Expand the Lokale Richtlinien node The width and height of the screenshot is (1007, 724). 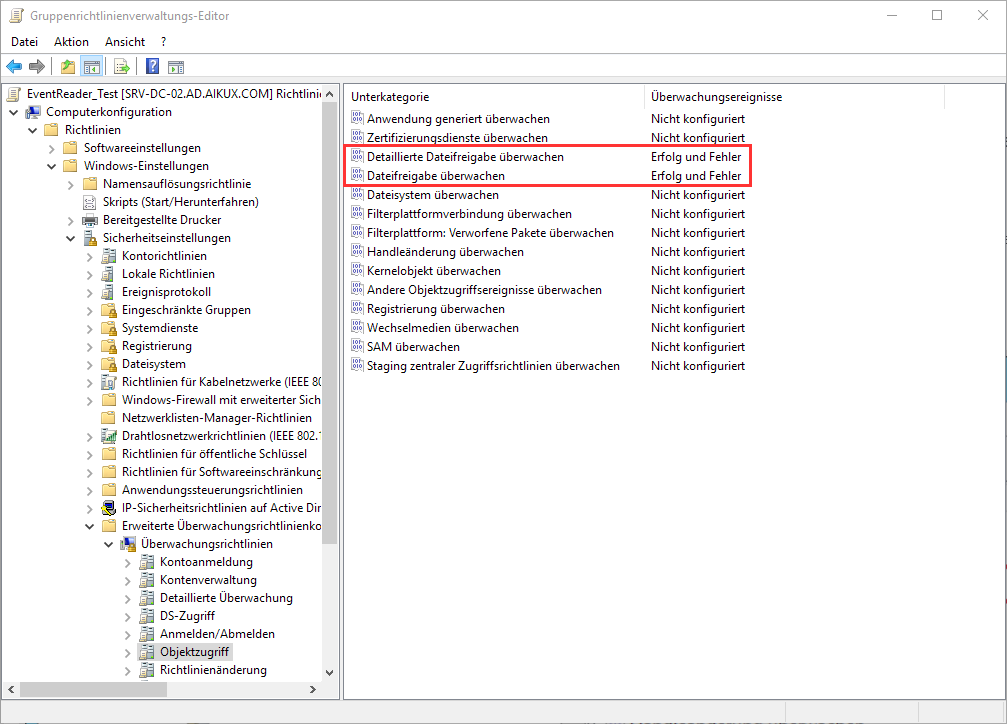(x=90, y=274)
